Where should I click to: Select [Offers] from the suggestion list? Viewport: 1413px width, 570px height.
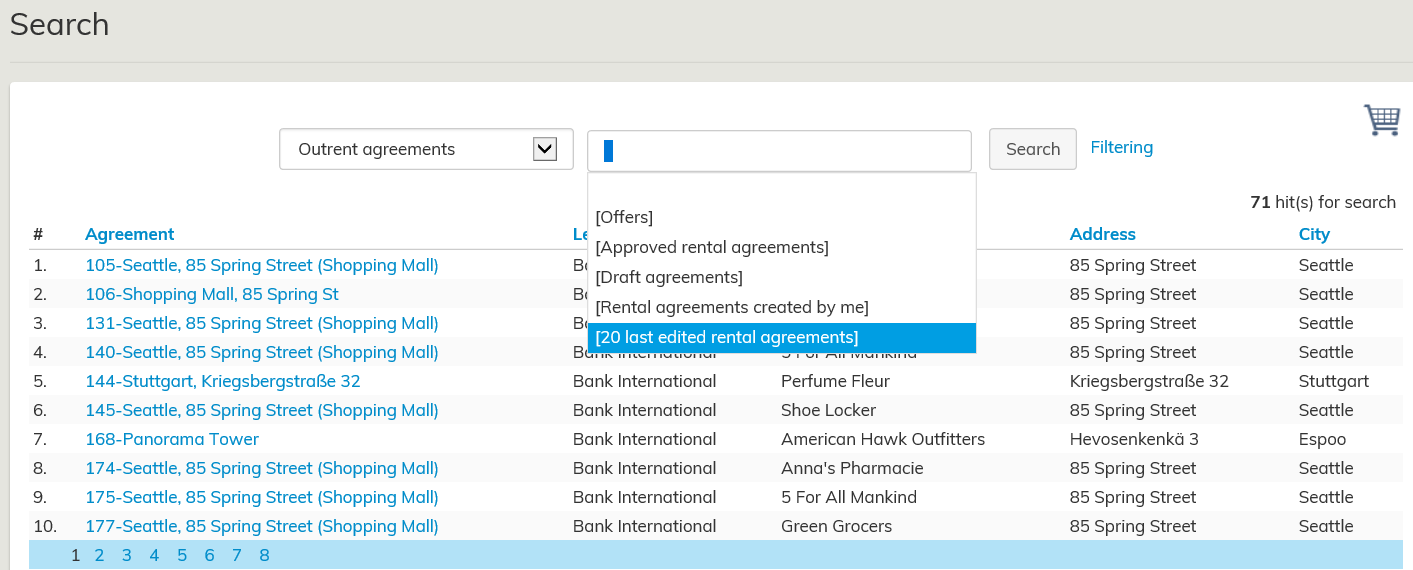coord(624,217)
